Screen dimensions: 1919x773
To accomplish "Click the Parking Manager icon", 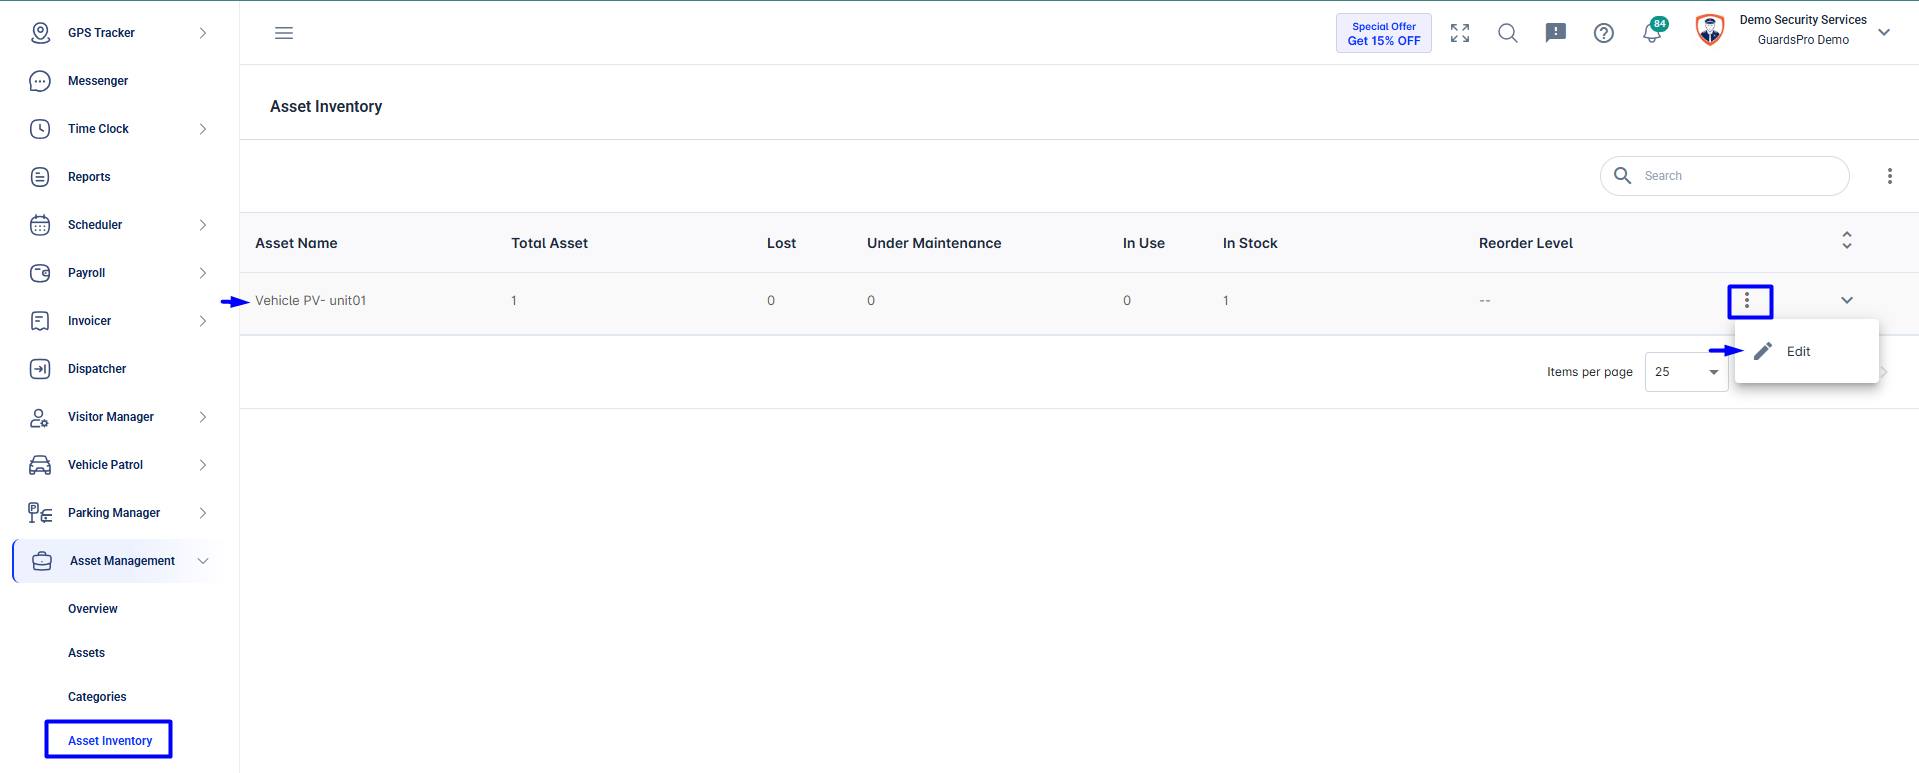I will click(40, 513).
